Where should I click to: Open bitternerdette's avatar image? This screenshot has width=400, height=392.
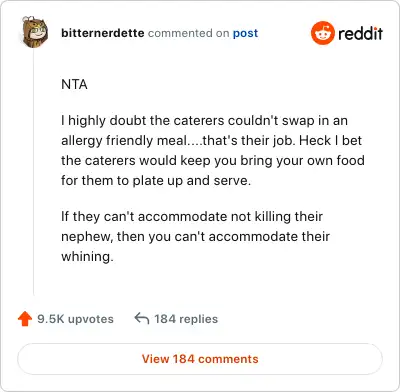[x=35, y=32]
